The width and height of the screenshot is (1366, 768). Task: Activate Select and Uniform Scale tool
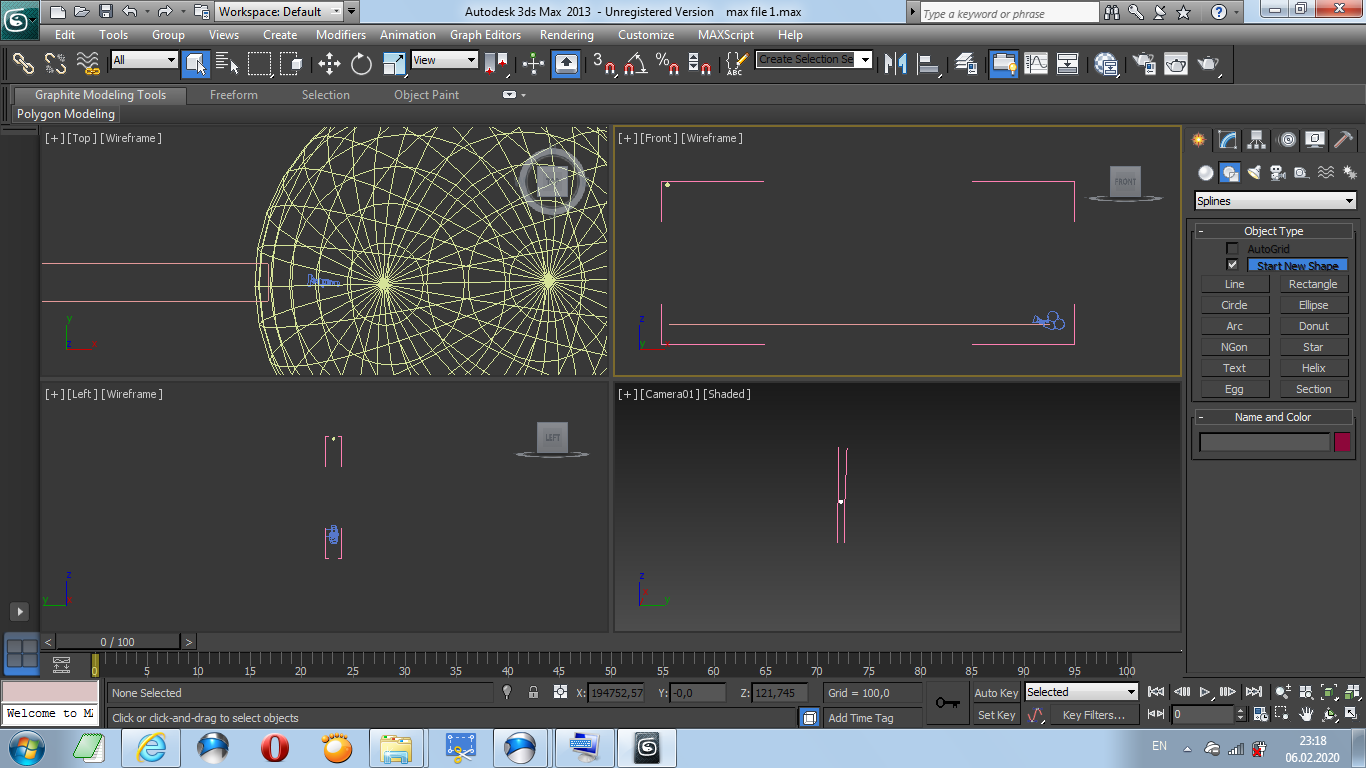click(x=394, y=64)
